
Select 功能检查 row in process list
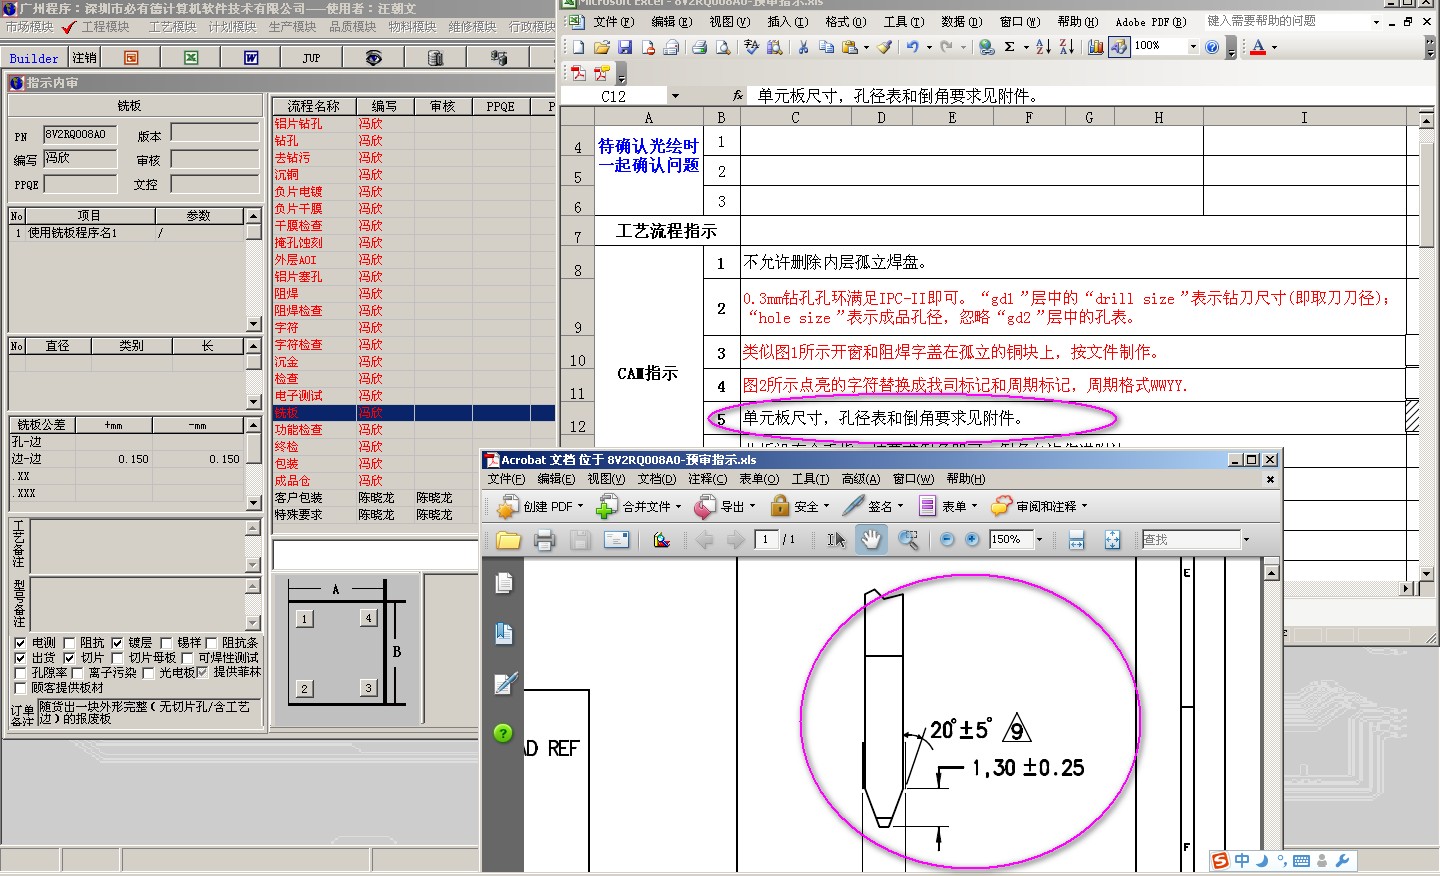(414, 430)
